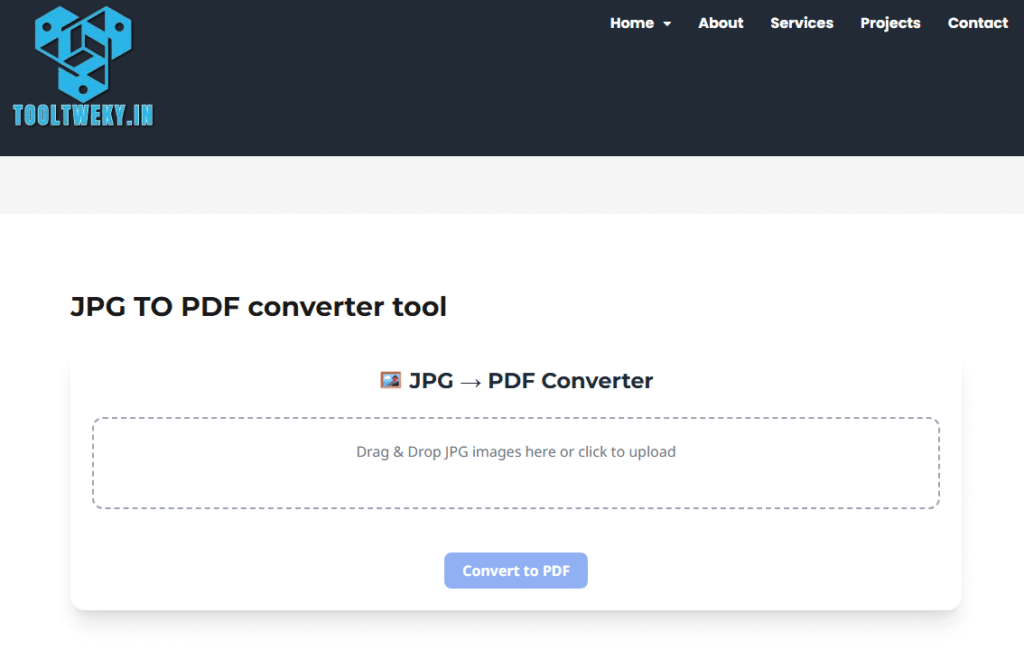The height and width of the screenshot is (659, 1024).
Task: Click the light gray banner strip below header
Action: [x=512, y=185]
